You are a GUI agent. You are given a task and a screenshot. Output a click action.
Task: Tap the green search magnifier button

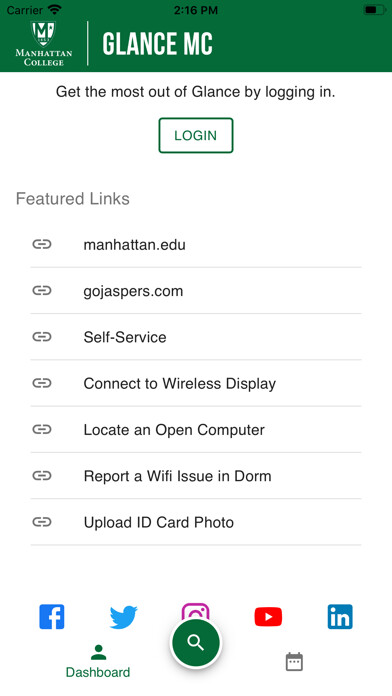pos(196,643)
